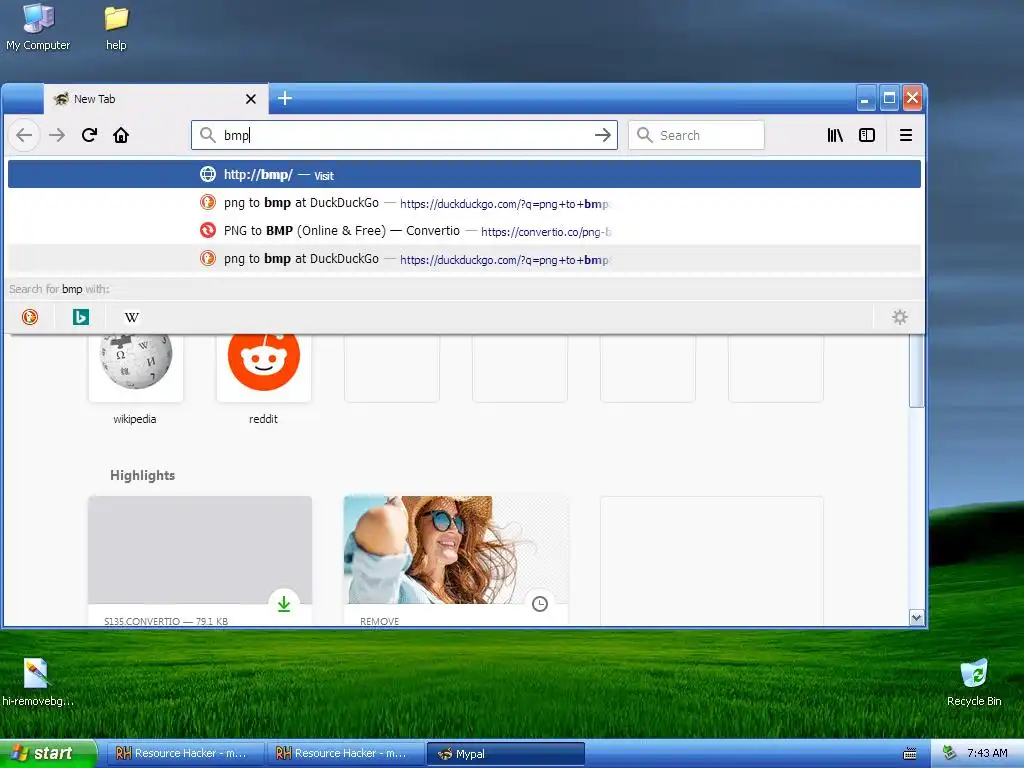Image resolution: width=1024 pixels, height=768 pixels.
Task: Click inside the address bar with bmp
Action: point(404,135)
